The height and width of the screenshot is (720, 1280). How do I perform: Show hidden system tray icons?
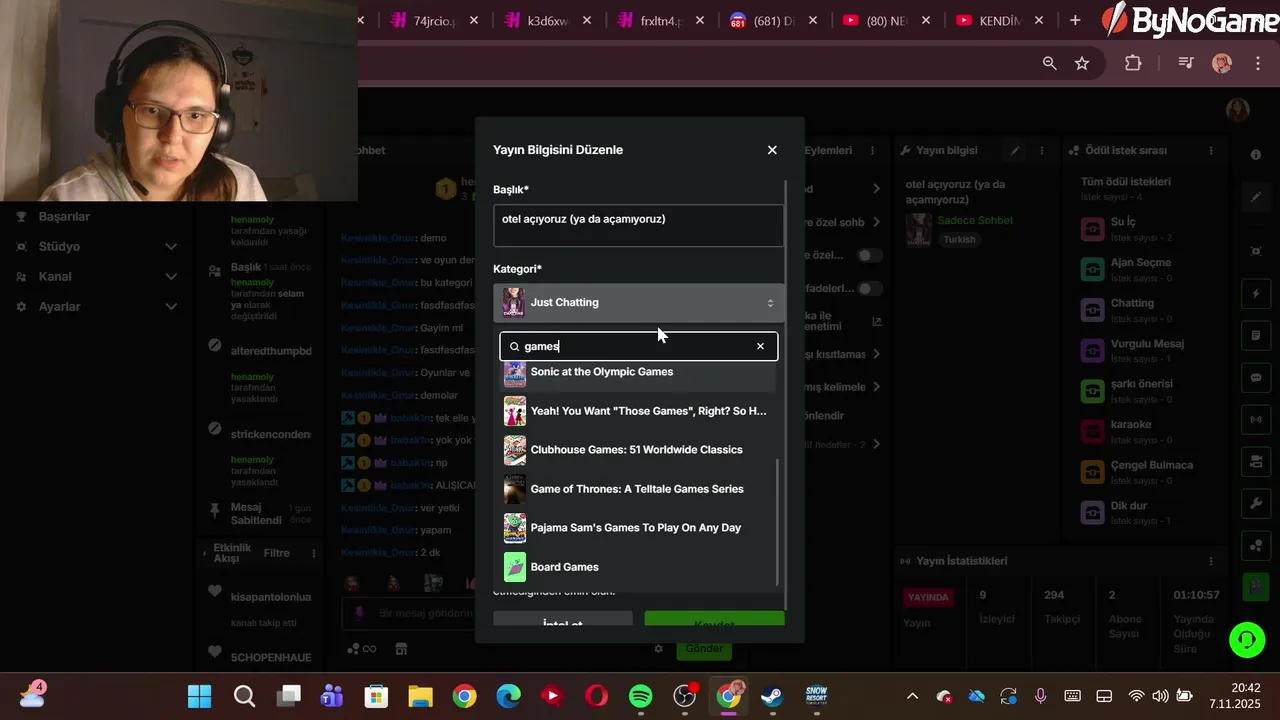[x=912, y=696]
